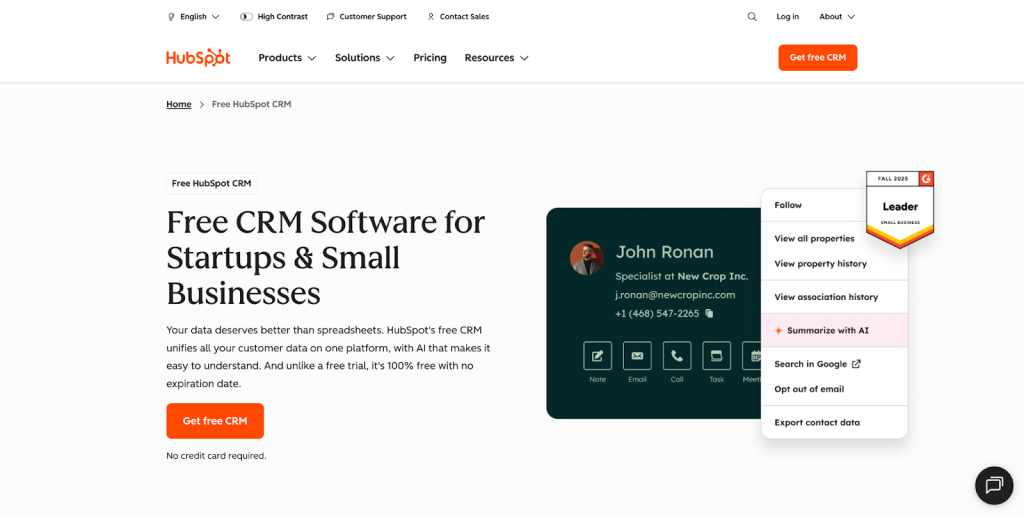Click the orange Get free CRM hero button
This screenshot has height=515, width=1024.
click(215, 421)
